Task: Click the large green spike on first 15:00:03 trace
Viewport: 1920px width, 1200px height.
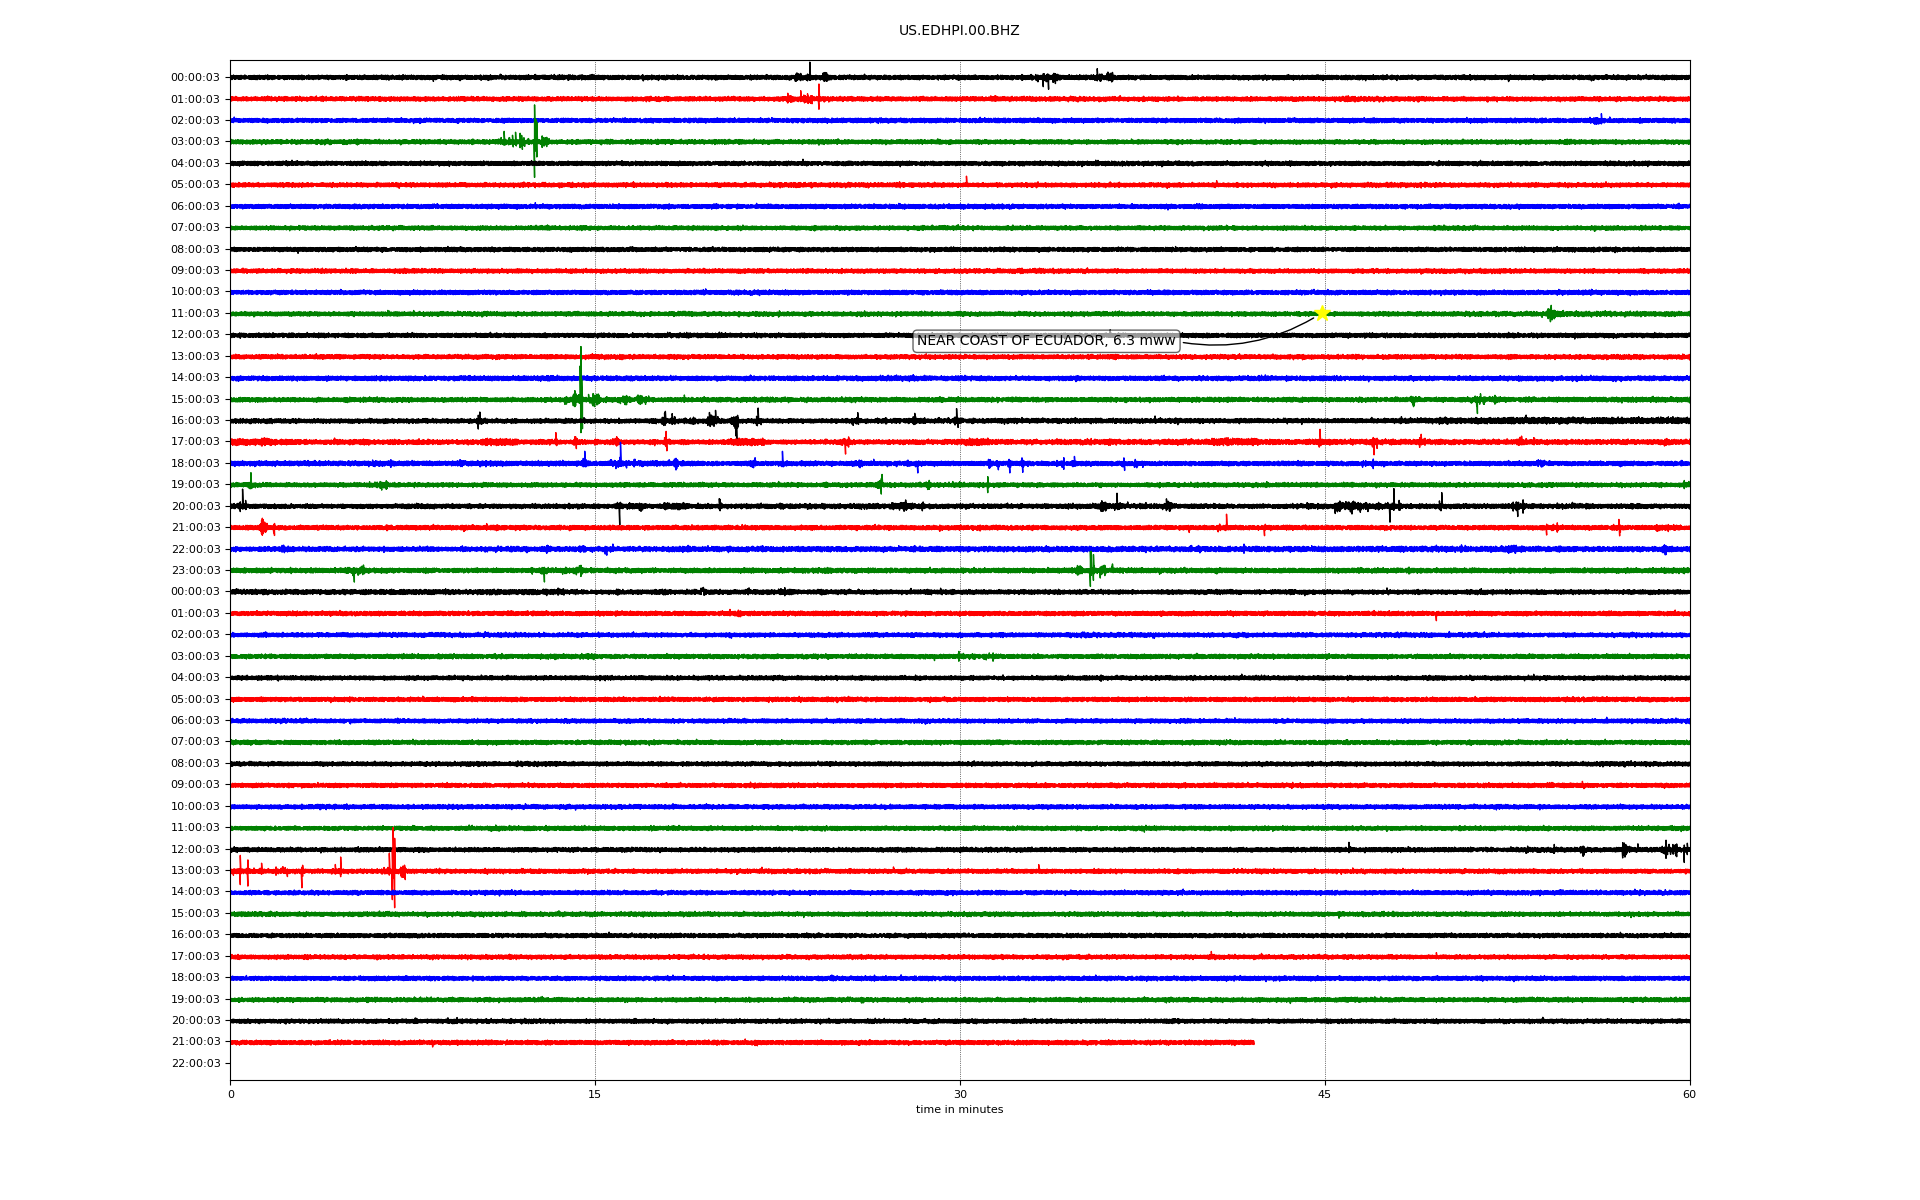Action: (581, 390)
